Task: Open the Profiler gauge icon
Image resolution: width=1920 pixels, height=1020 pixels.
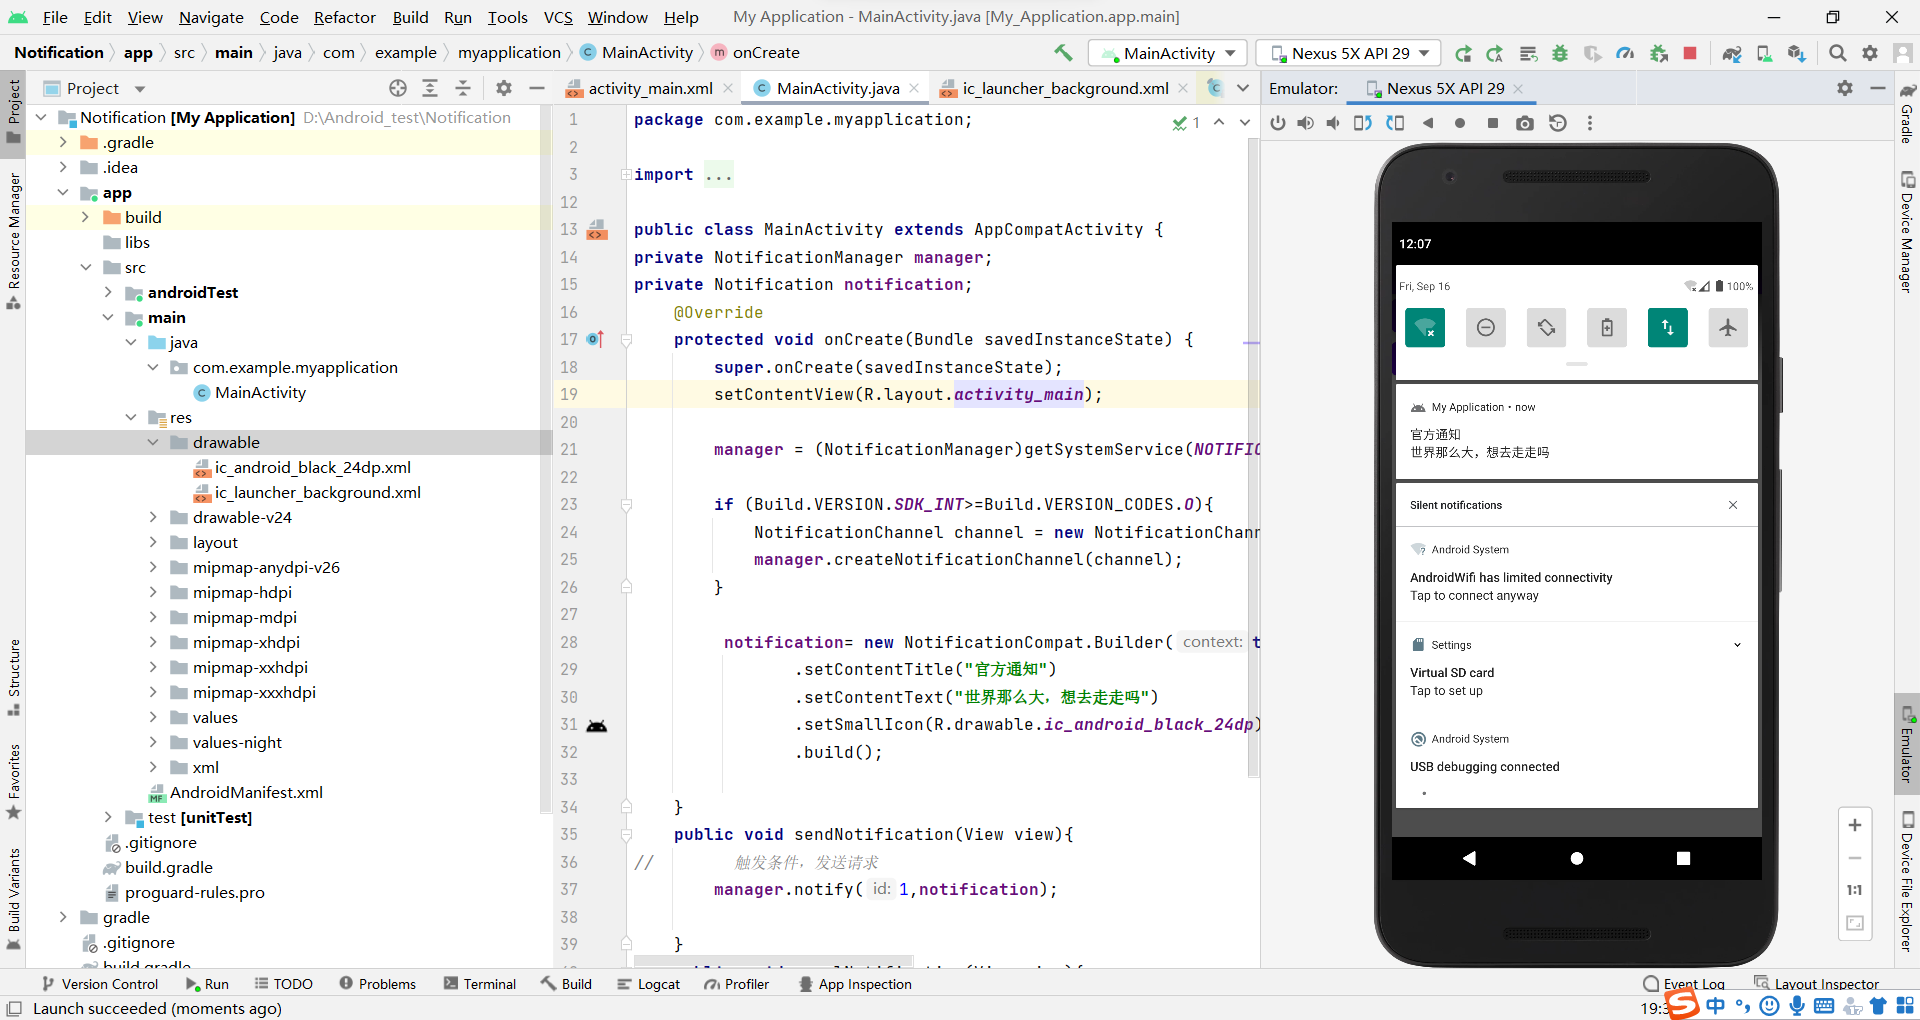Action: pyautogui.click(x=1625, y=53)
